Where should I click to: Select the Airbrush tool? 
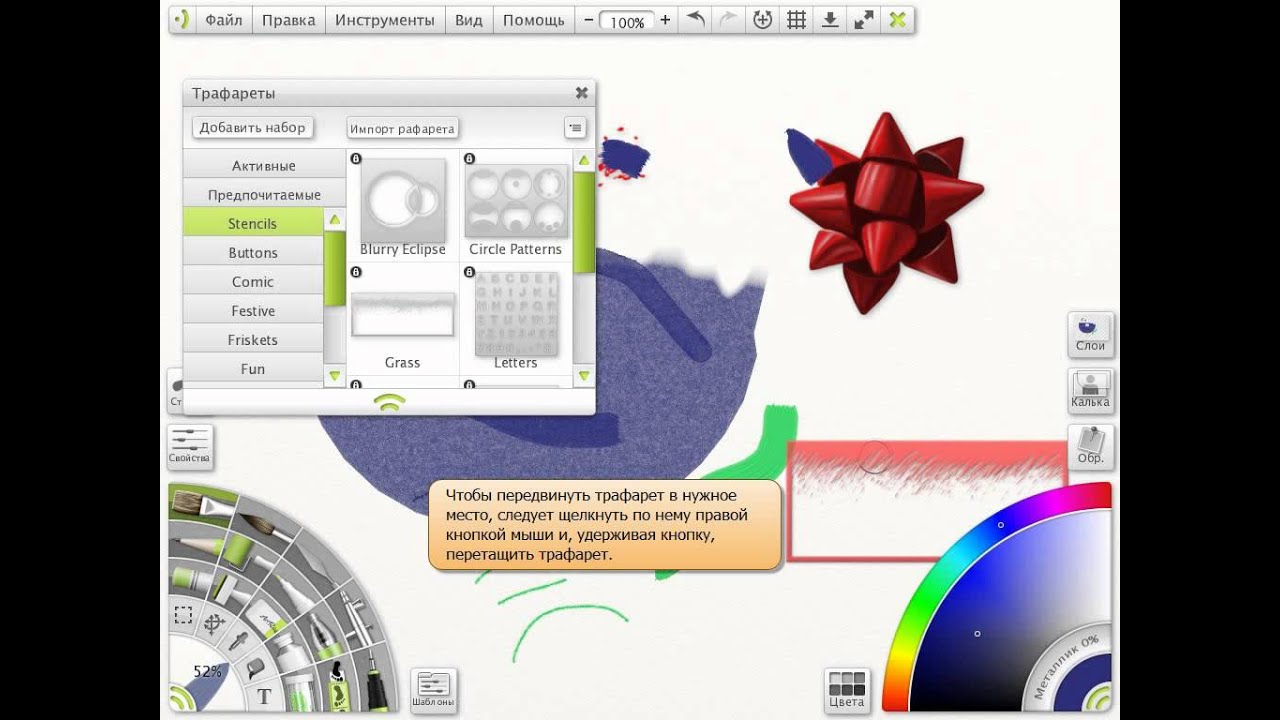pos(358,619)
